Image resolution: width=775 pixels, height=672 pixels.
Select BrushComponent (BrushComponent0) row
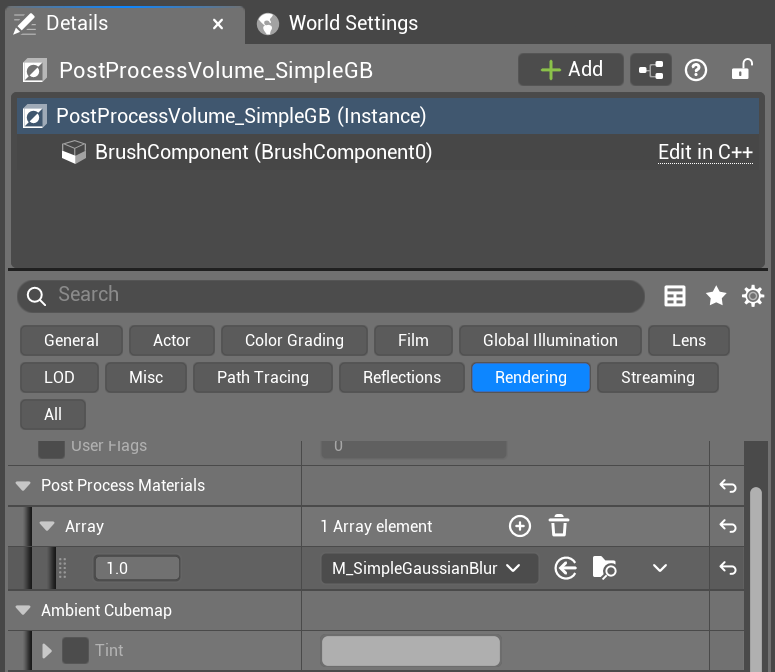pos(388,152)
